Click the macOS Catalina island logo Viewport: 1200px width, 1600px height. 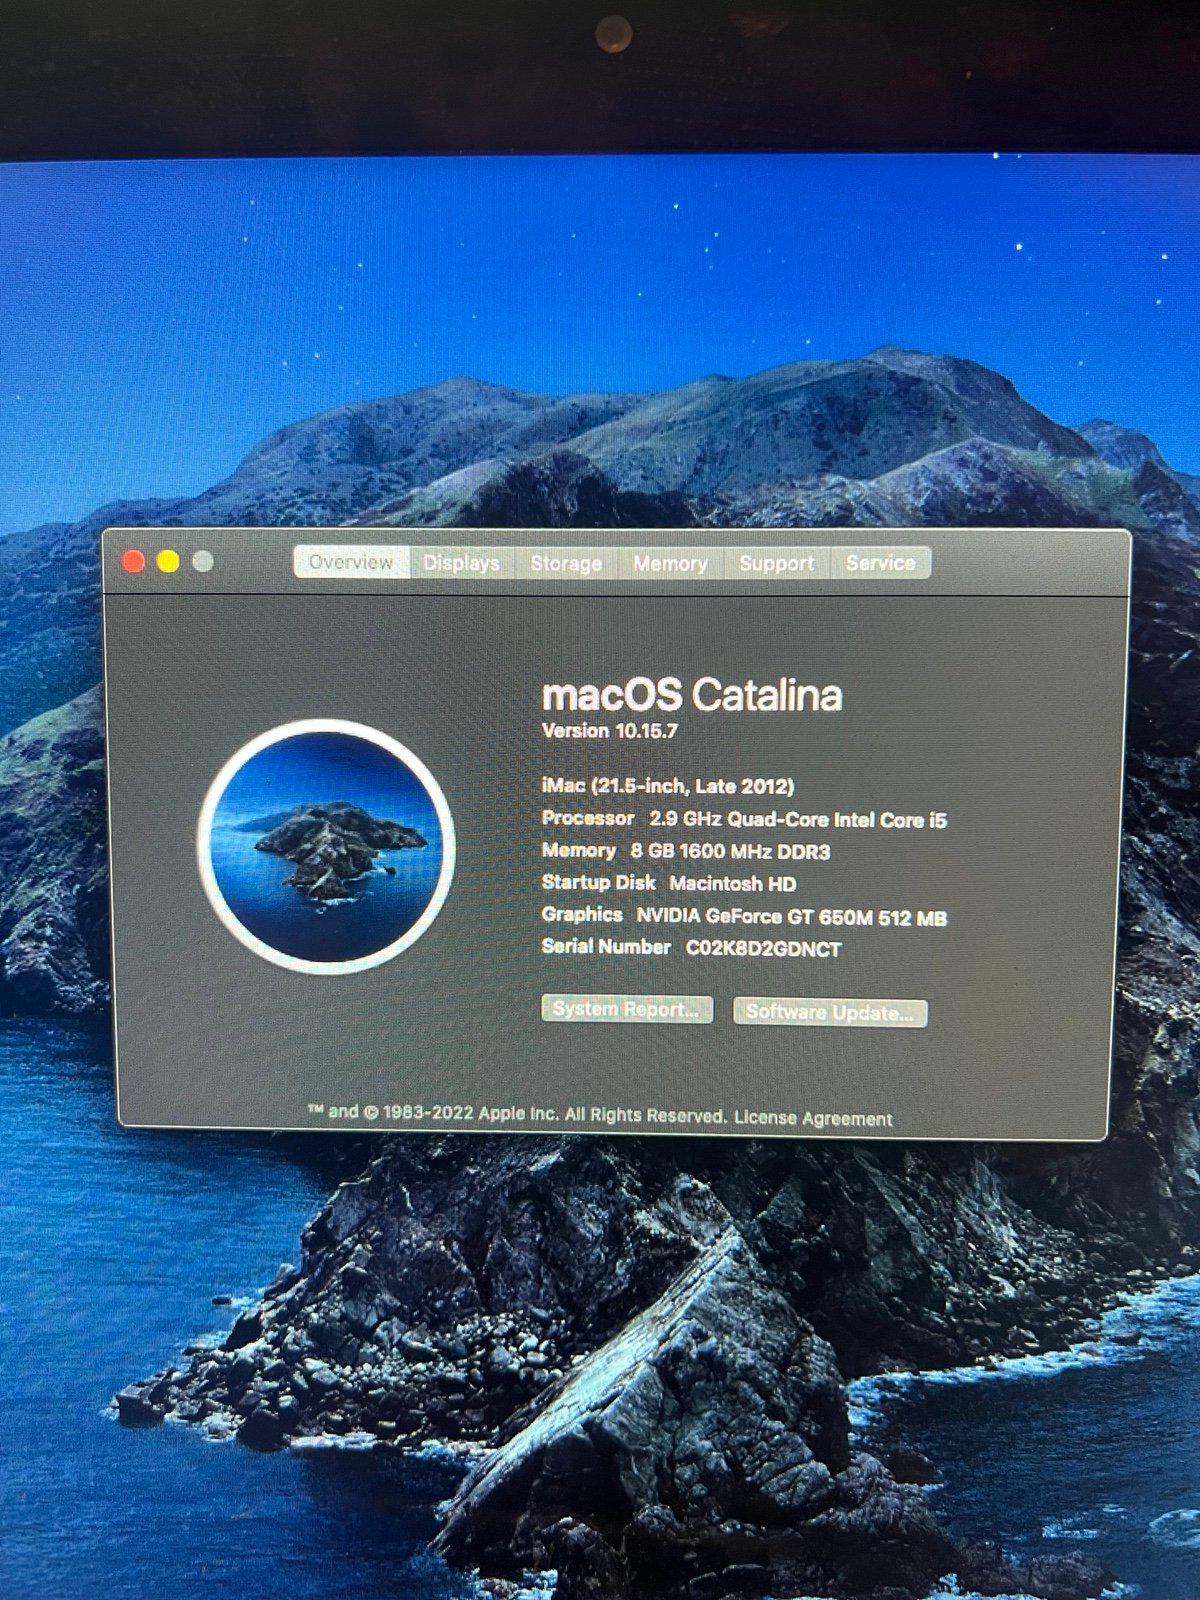[327, 846]
